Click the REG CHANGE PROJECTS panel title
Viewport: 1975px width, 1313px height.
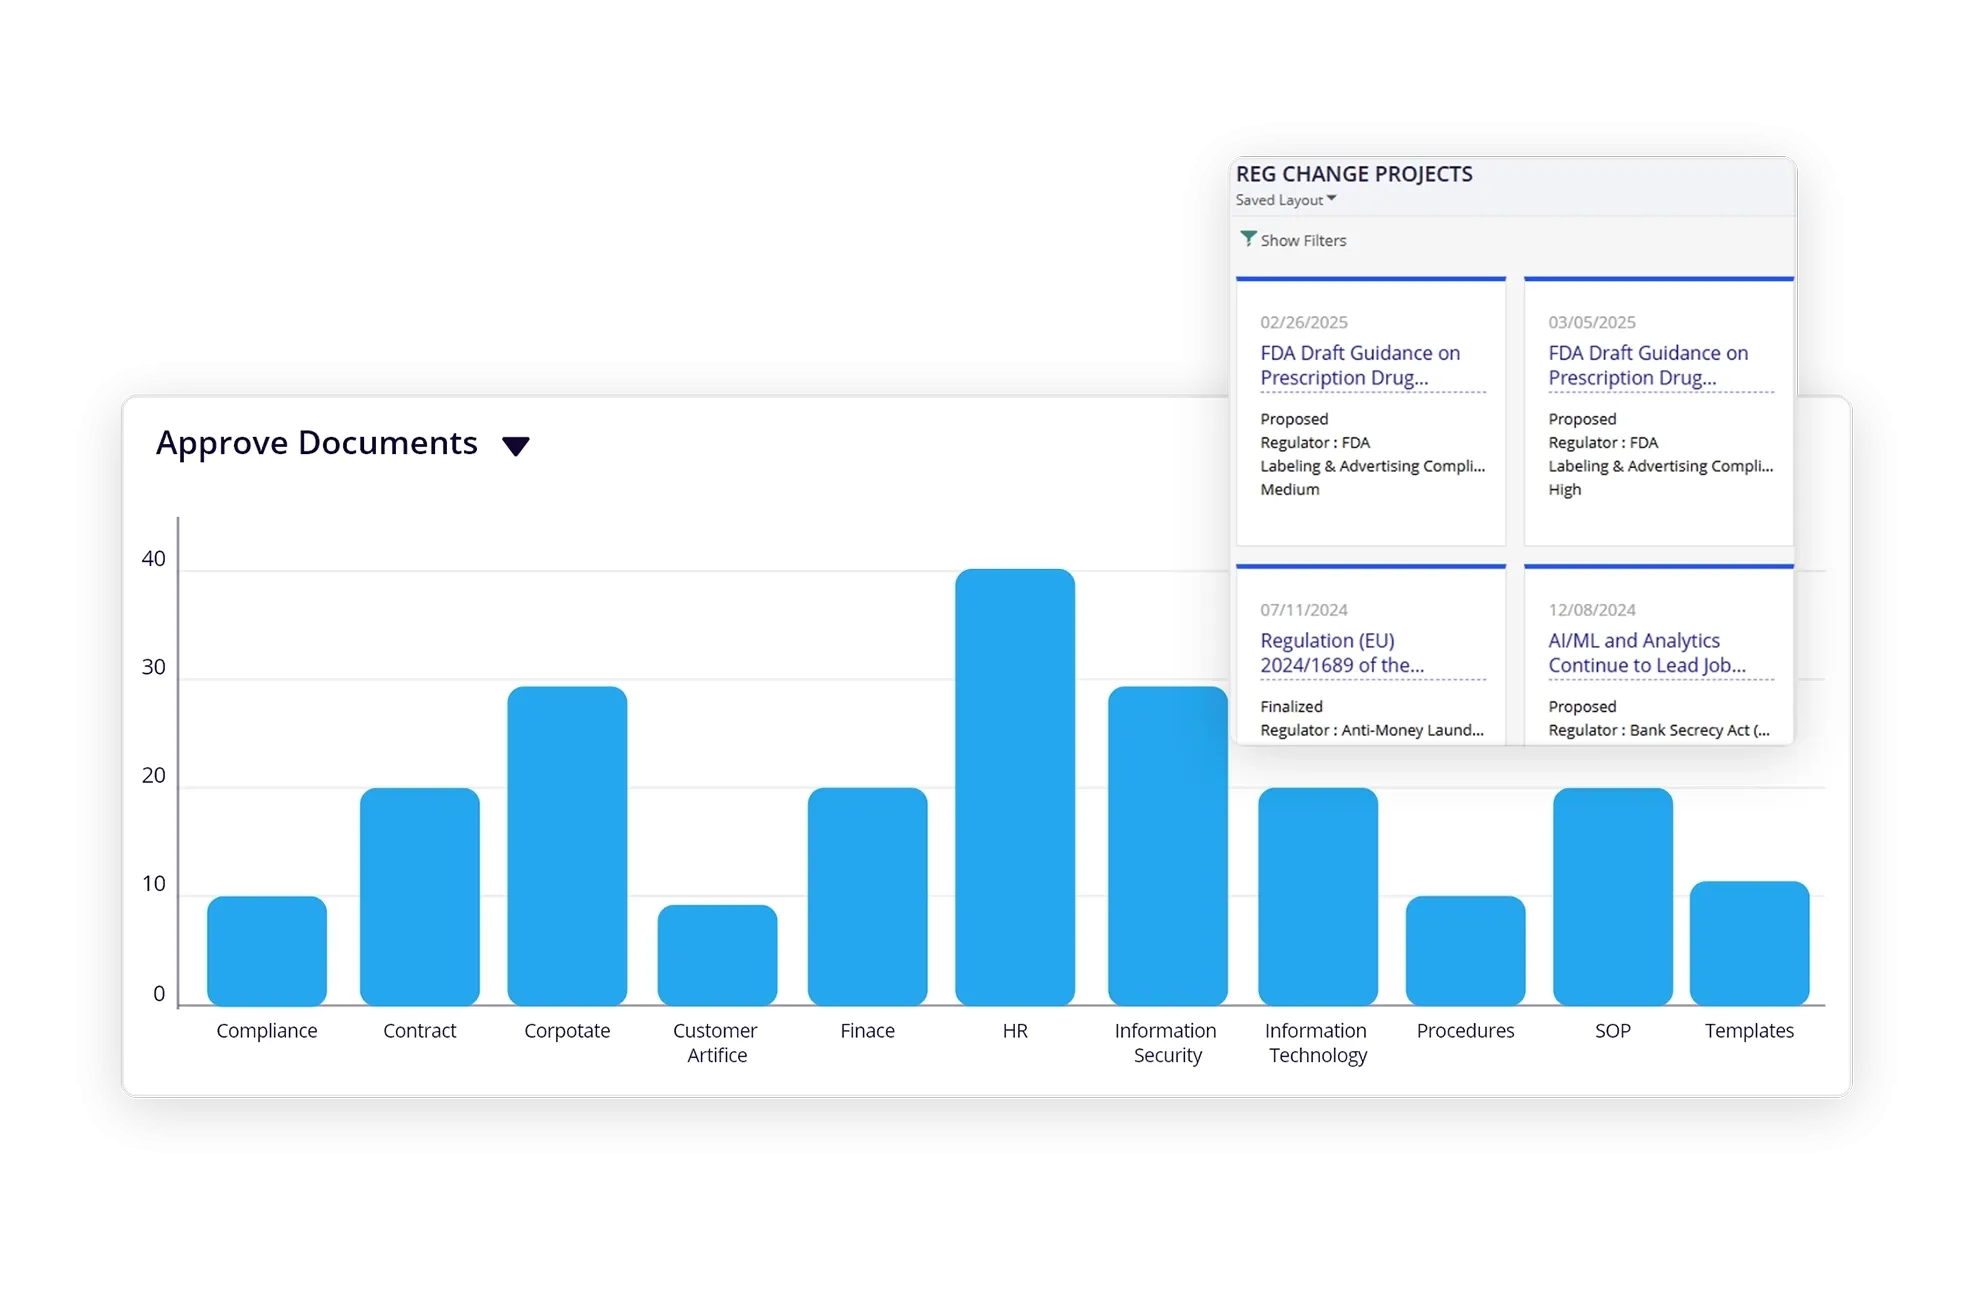click(x=1354, y=174)
